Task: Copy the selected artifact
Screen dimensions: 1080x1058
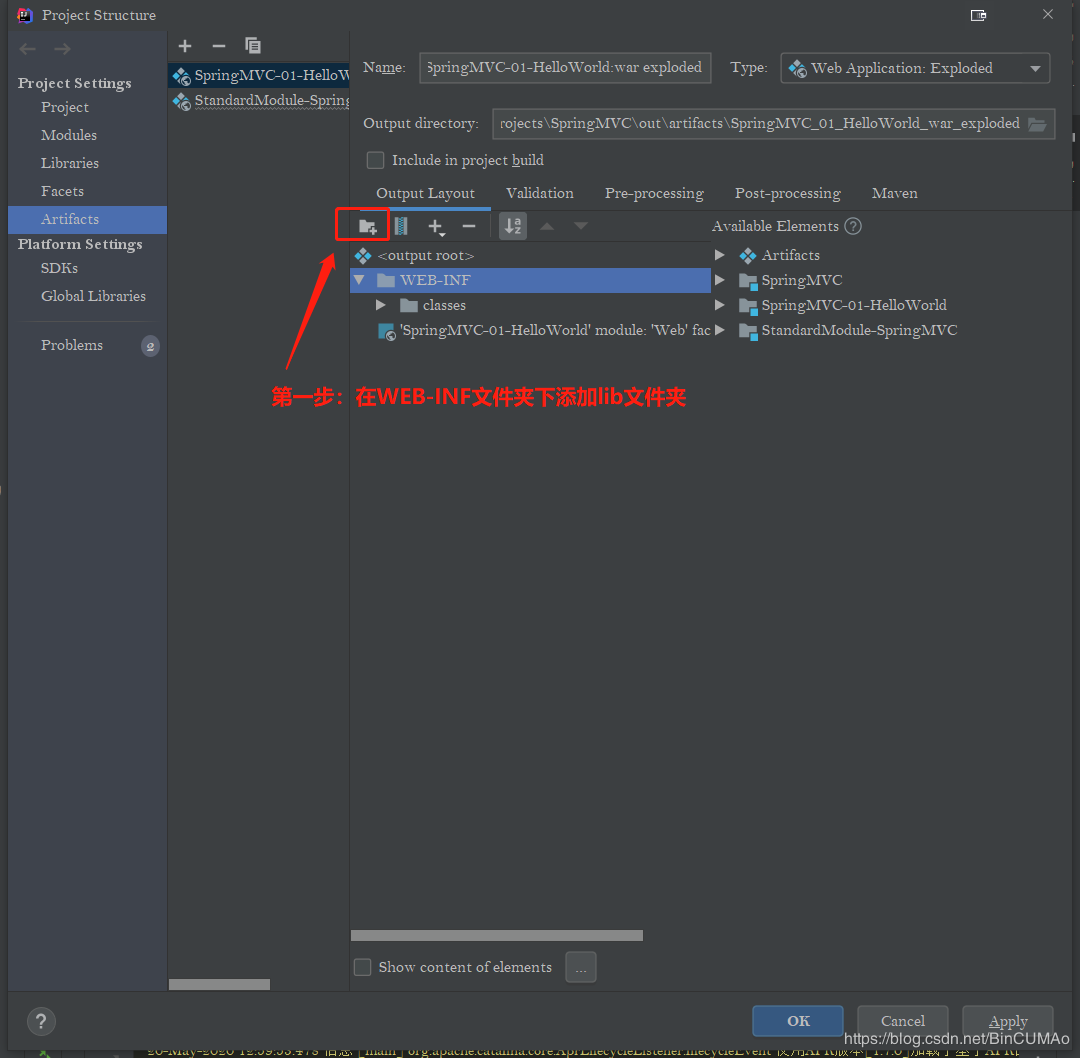Action: (x=253, y=45)
